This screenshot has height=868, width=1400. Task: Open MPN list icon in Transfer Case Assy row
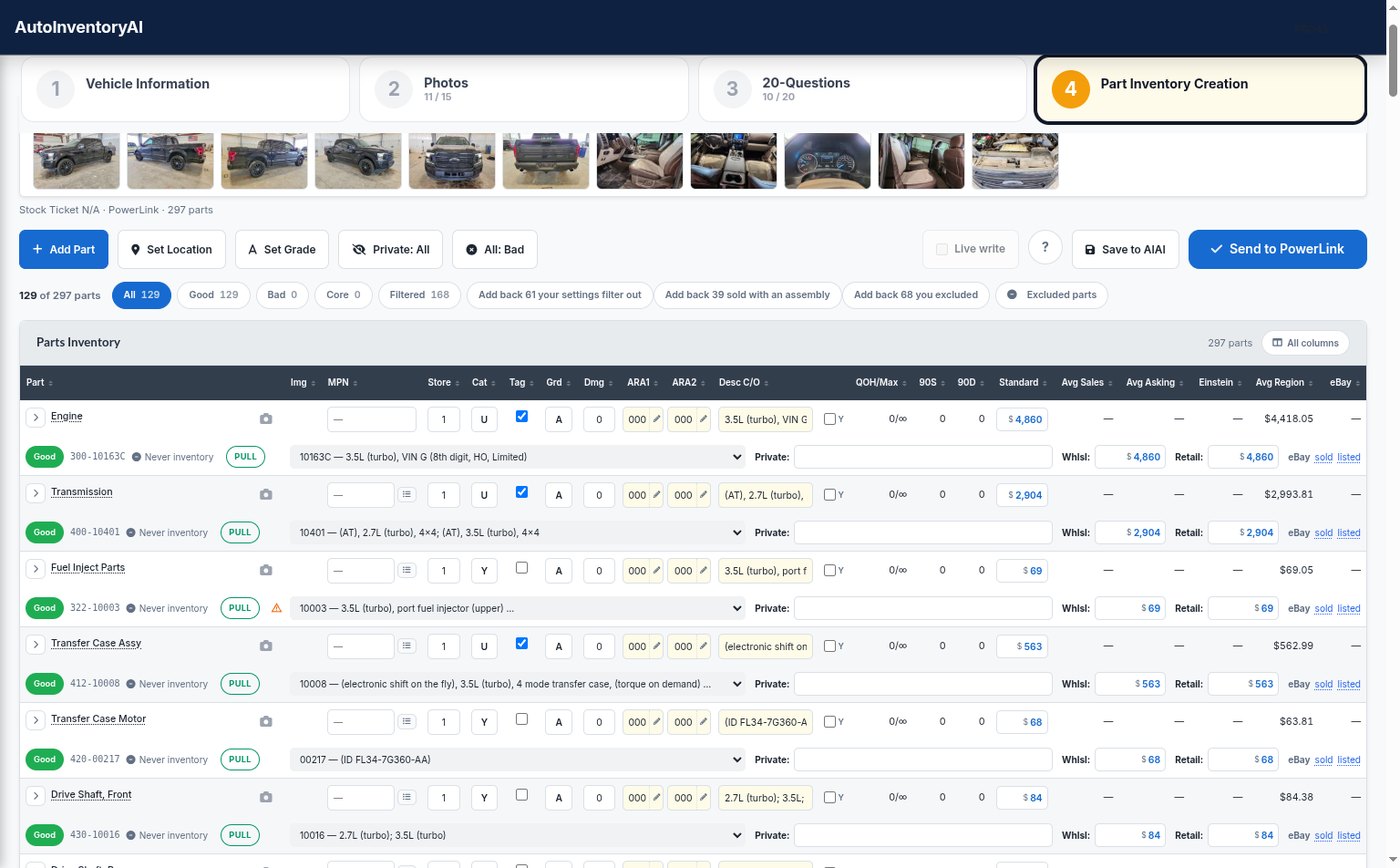(x=407, y=646)
